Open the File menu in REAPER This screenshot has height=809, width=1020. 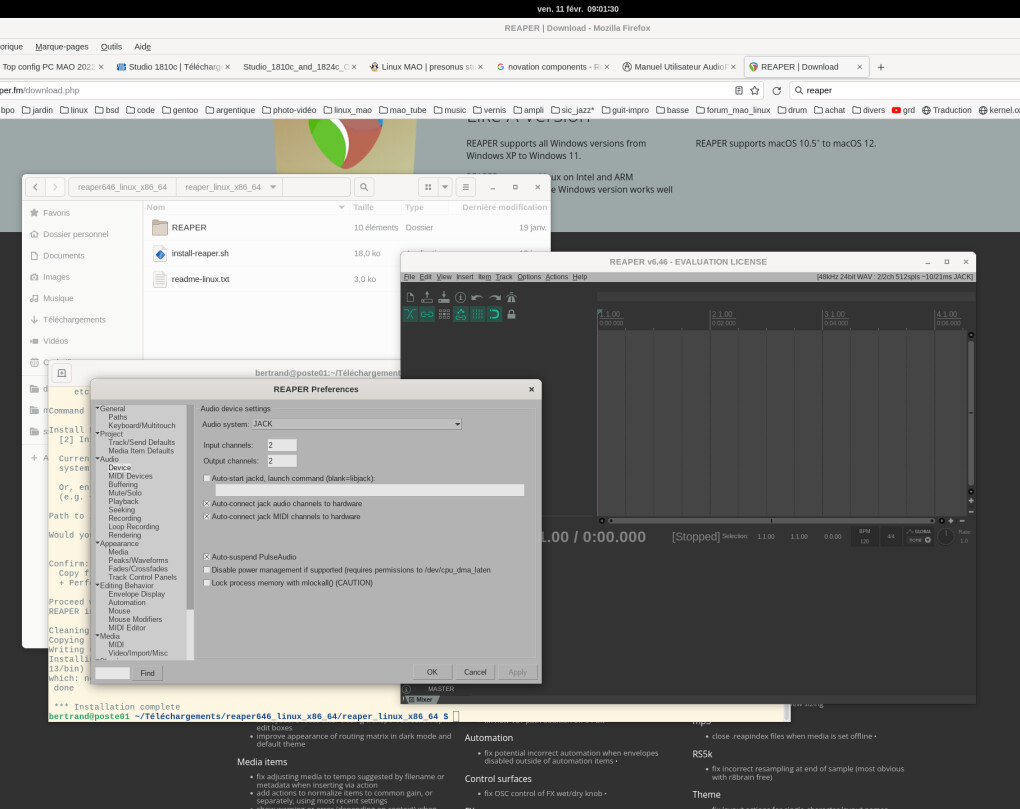coord(409,277)
